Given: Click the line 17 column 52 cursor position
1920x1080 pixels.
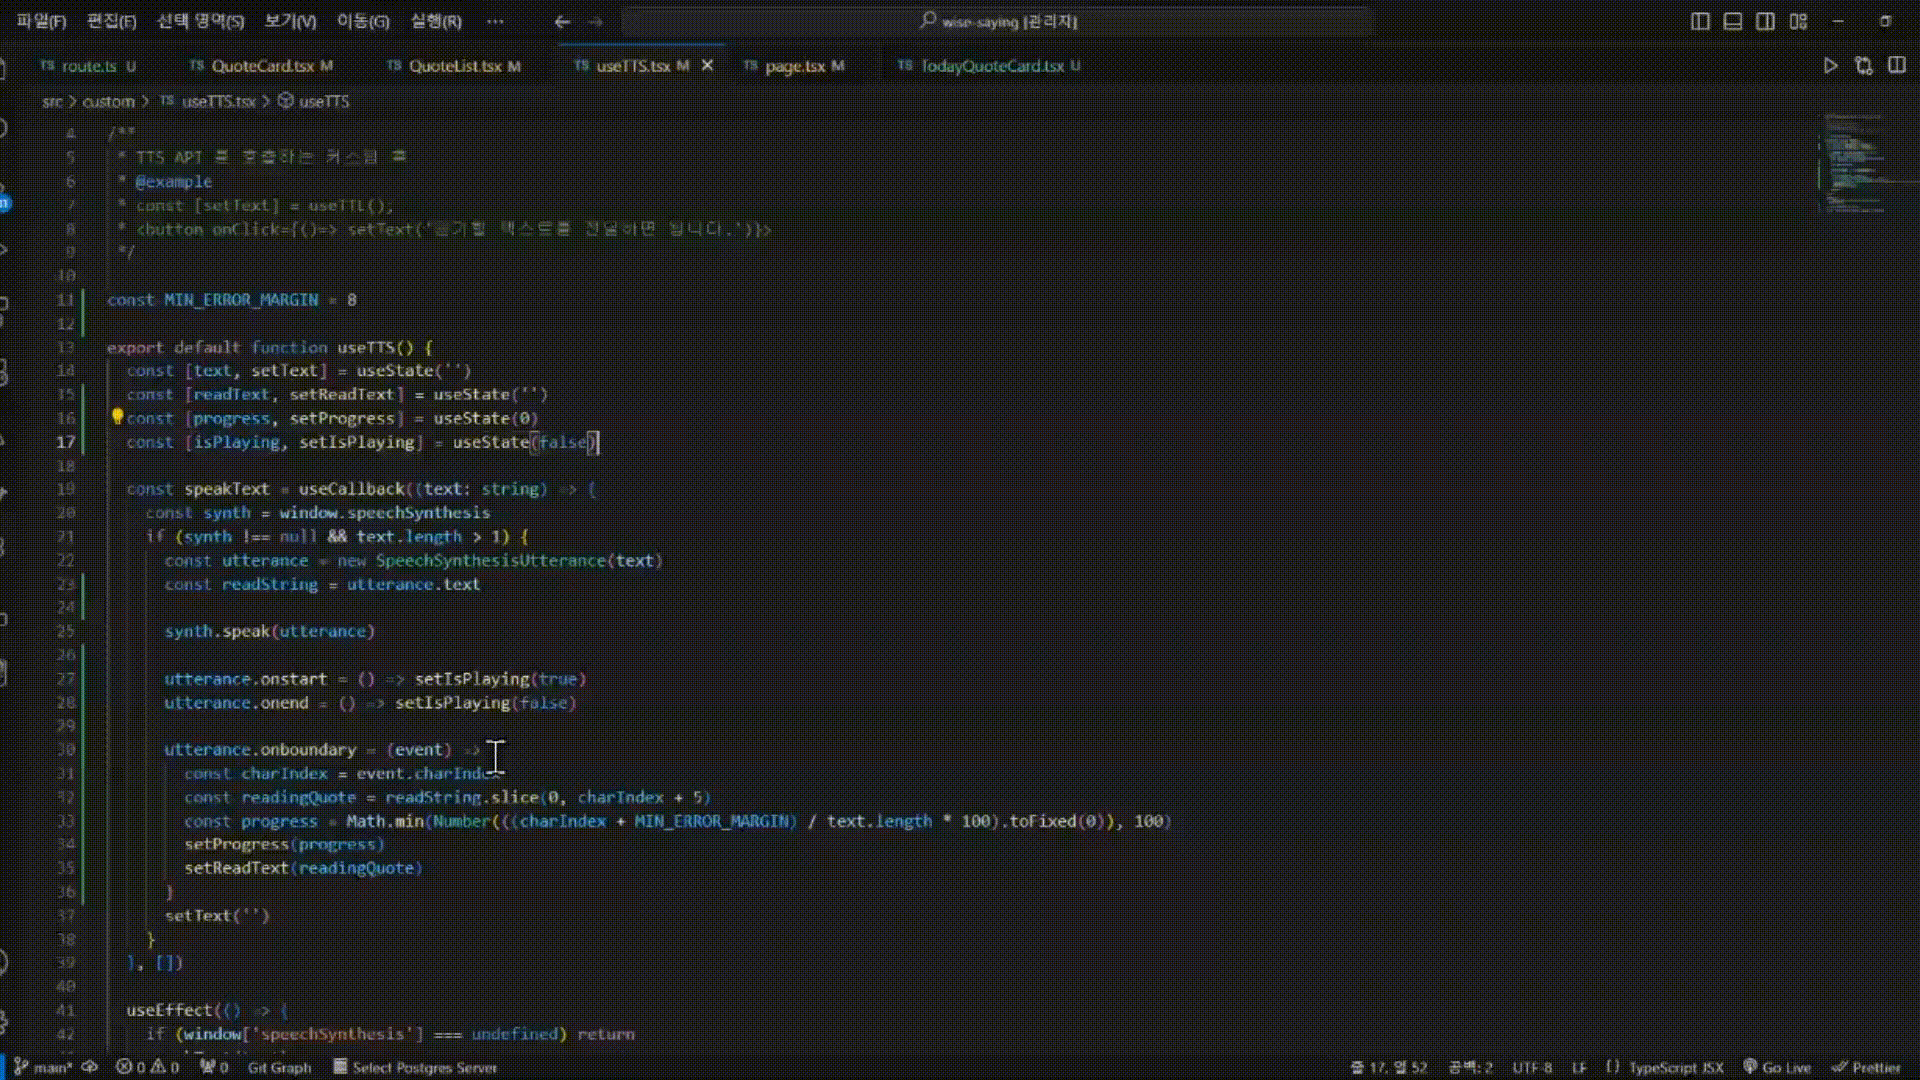Looking at the screenshot, I should [x=1389, y=1067].
